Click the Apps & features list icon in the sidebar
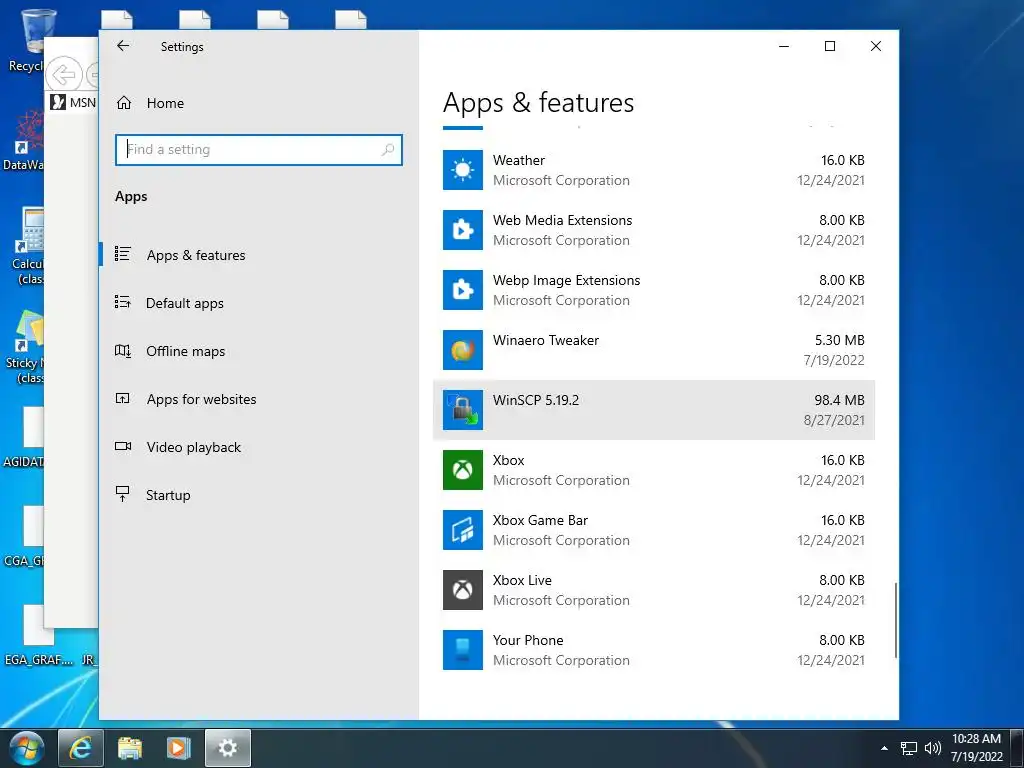 pyautogui.click(x=122, y=254)
